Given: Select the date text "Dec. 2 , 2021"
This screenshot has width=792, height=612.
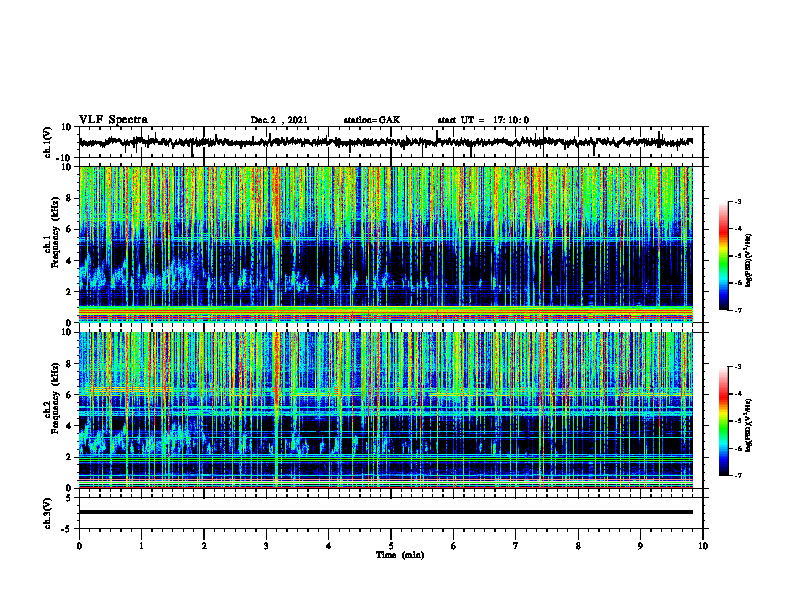Looking at the screenshot, I should click(279, 120).
